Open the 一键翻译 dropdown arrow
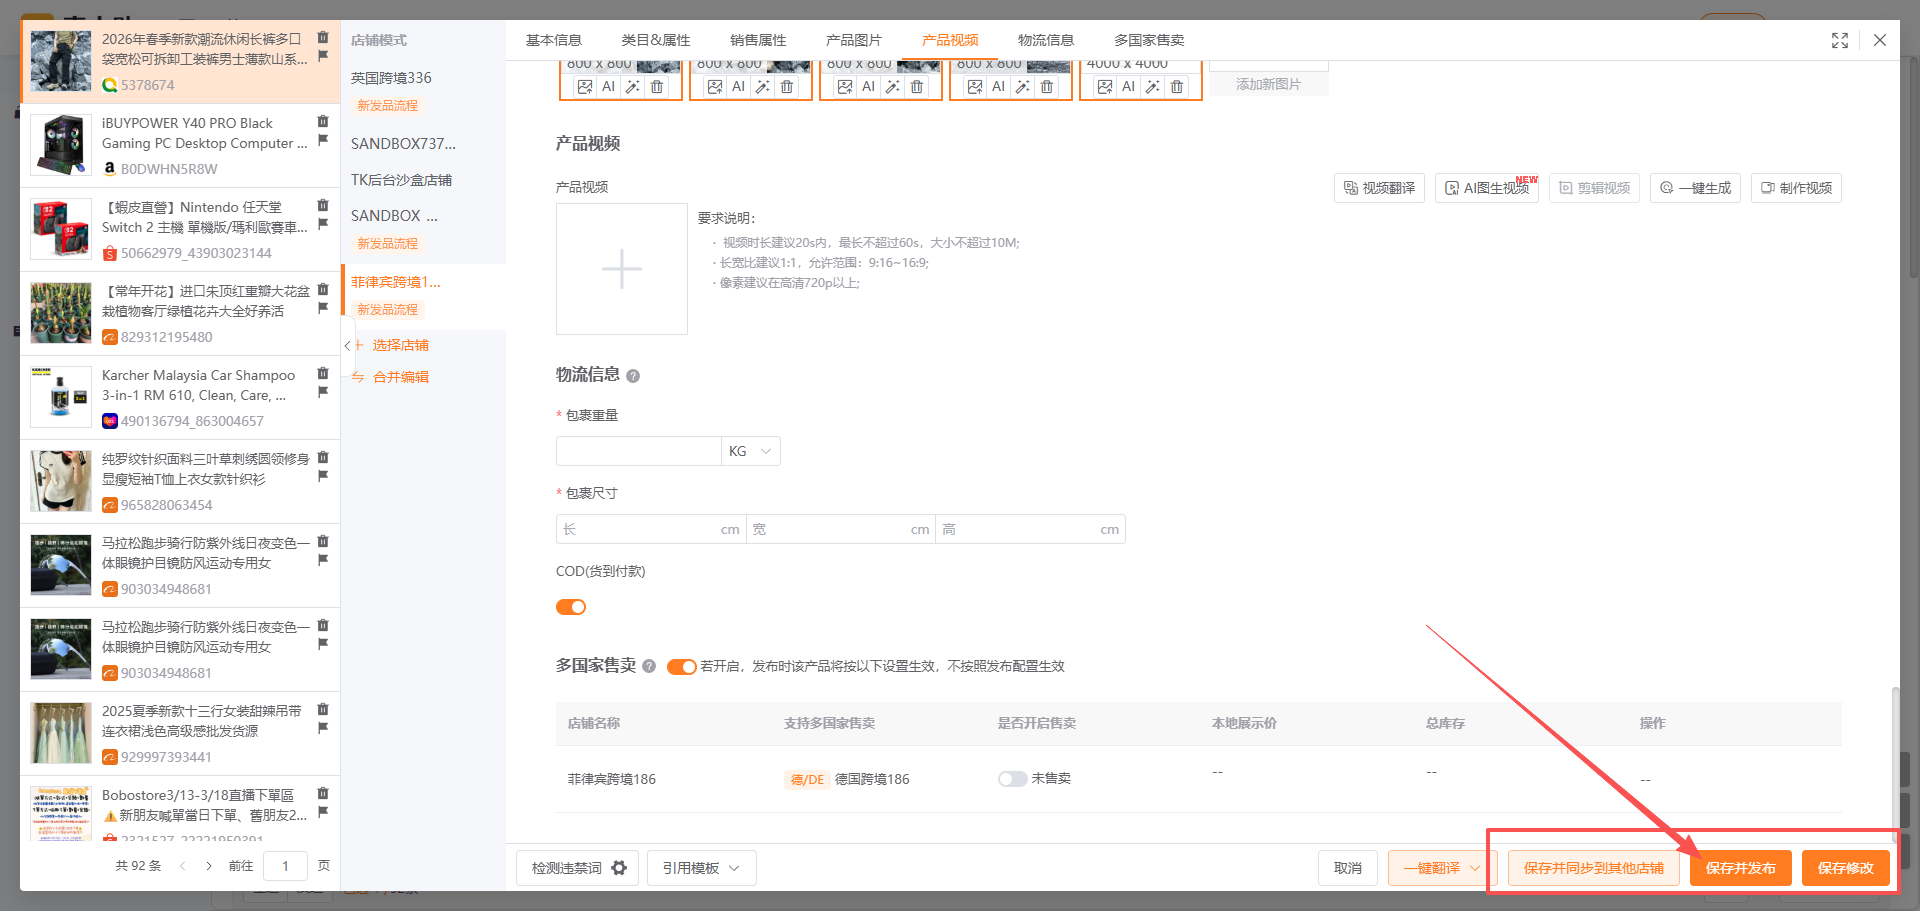This screenshot has height=911, width=1920. tap(1476, 868)
